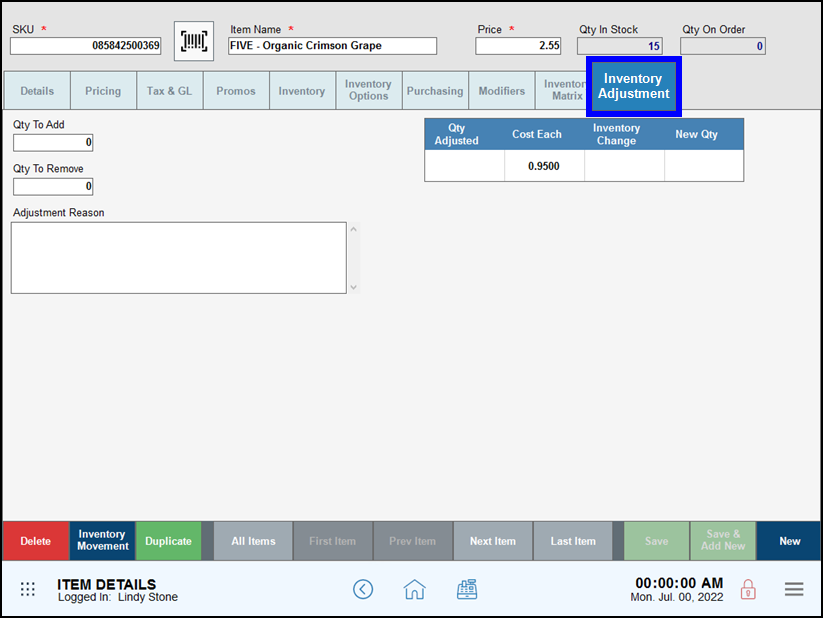Open Inventory Movement from the bottom toolbar

(x=101, y=541)
